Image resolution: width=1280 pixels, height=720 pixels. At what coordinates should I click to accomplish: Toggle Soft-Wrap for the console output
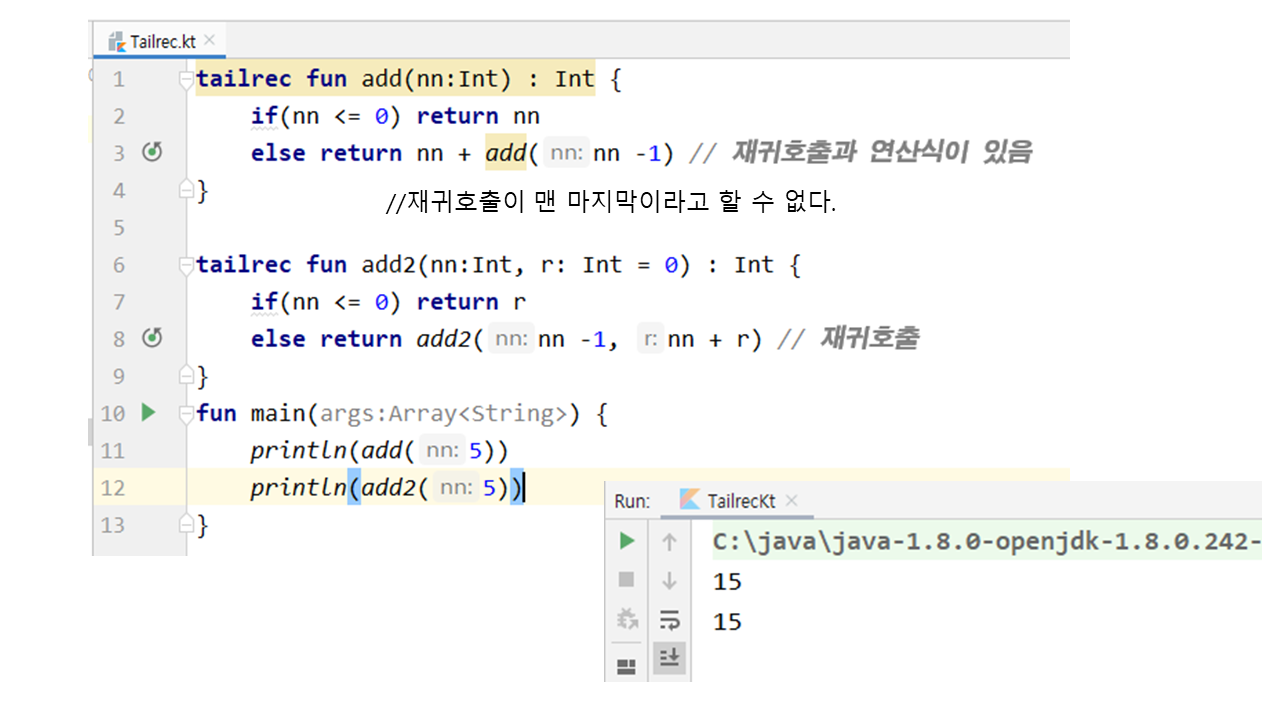point(670,620)
